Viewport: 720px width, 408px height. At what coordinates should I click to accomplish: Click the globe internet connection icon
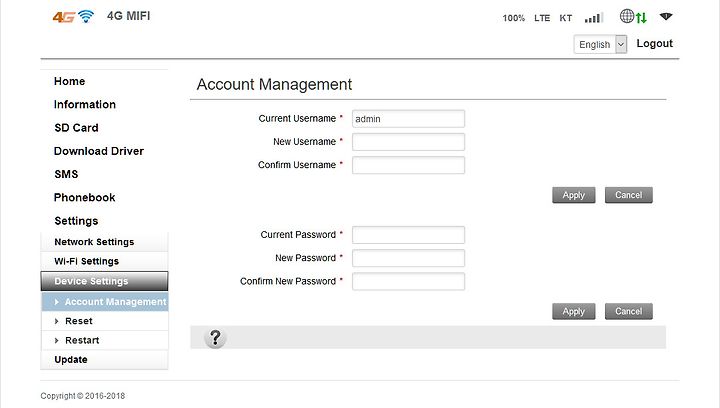tap(626, 16)
